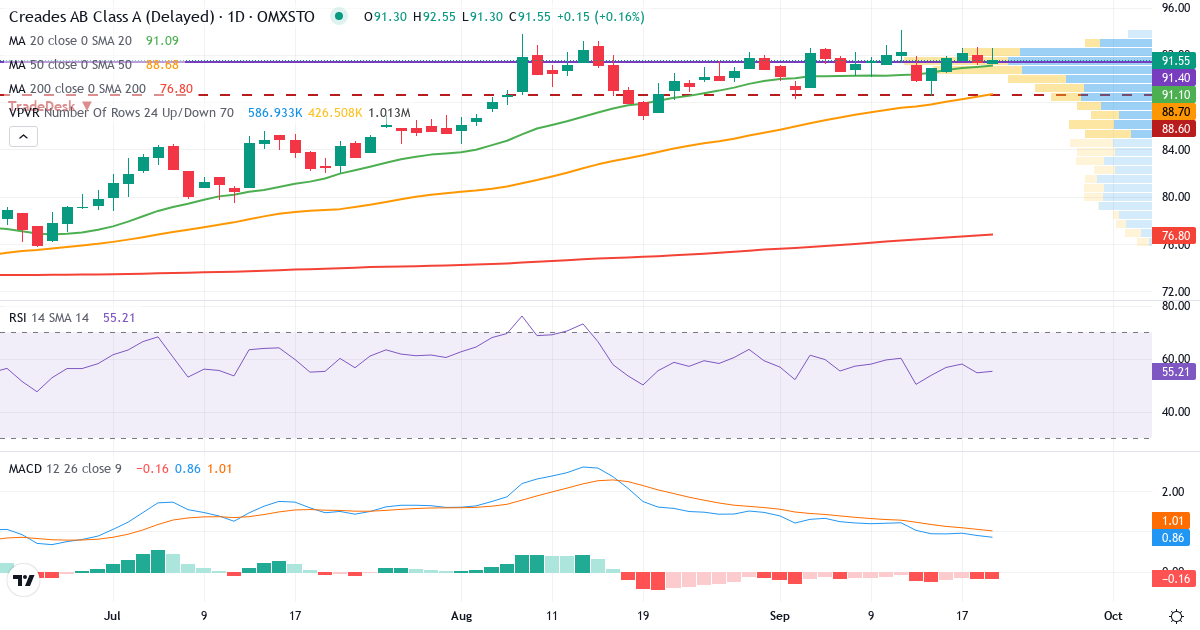The image size is (1200, 630).
Task: Click the 72.00 price scale label
Action: [1174, 292]
